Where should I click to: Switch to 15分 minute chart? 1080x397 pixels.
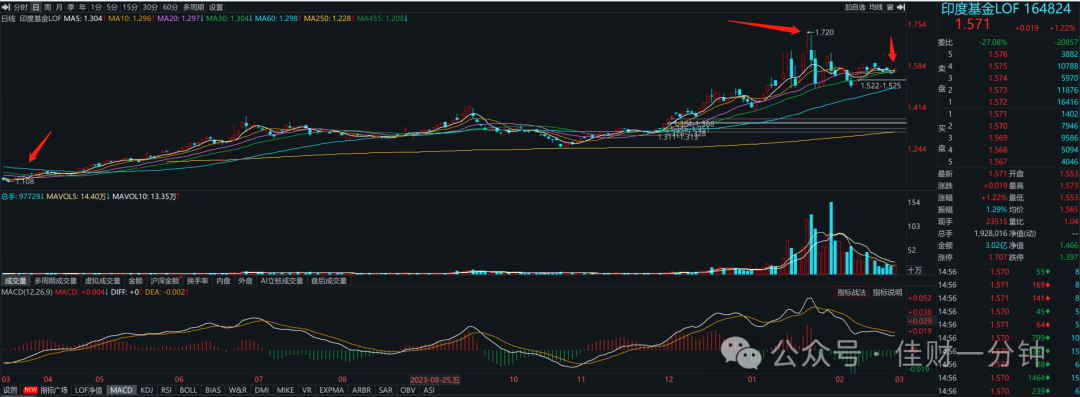point(130,7)
